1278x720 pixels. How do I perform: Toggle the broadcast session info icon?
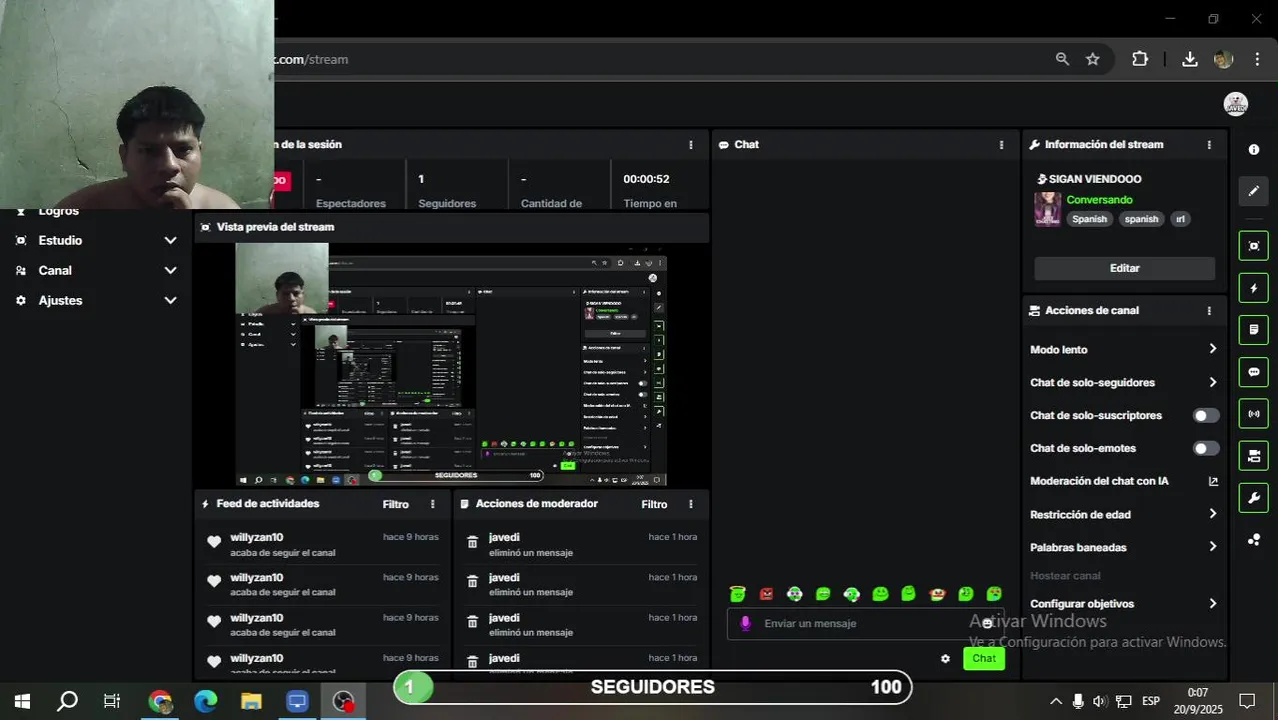1254,414
